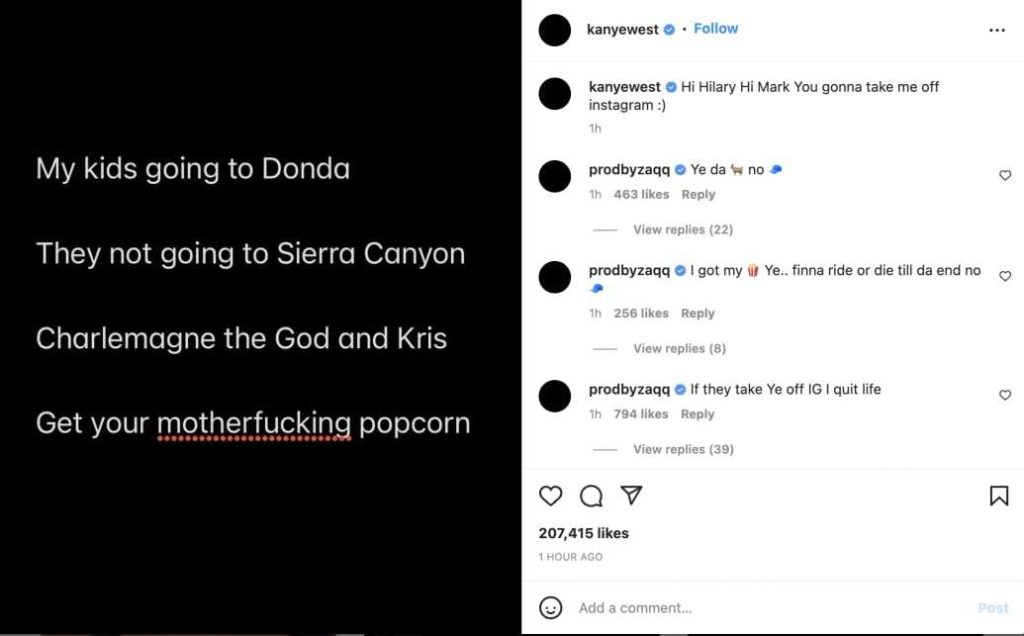
Task: Like the 'If they take Ye off IG' comment
Action: click(1005, 395)
